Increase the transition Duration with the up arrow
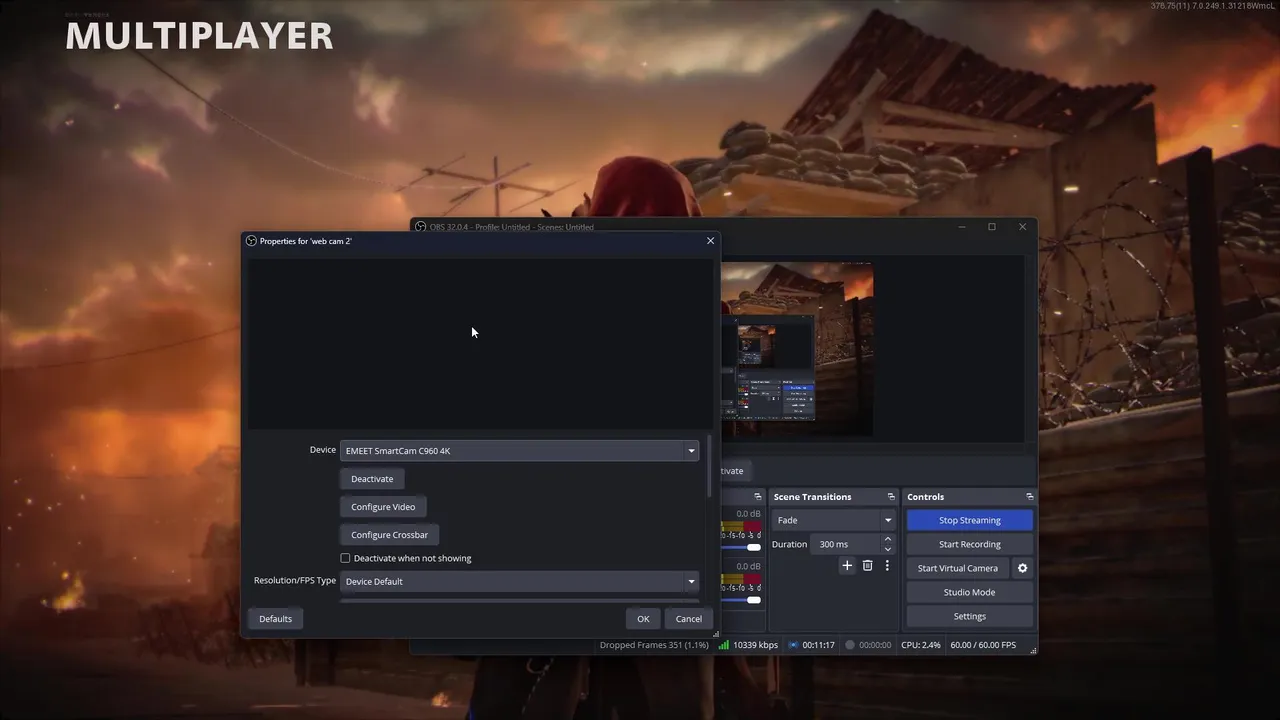Screen dimensions: 1280x720 [887, 539]
